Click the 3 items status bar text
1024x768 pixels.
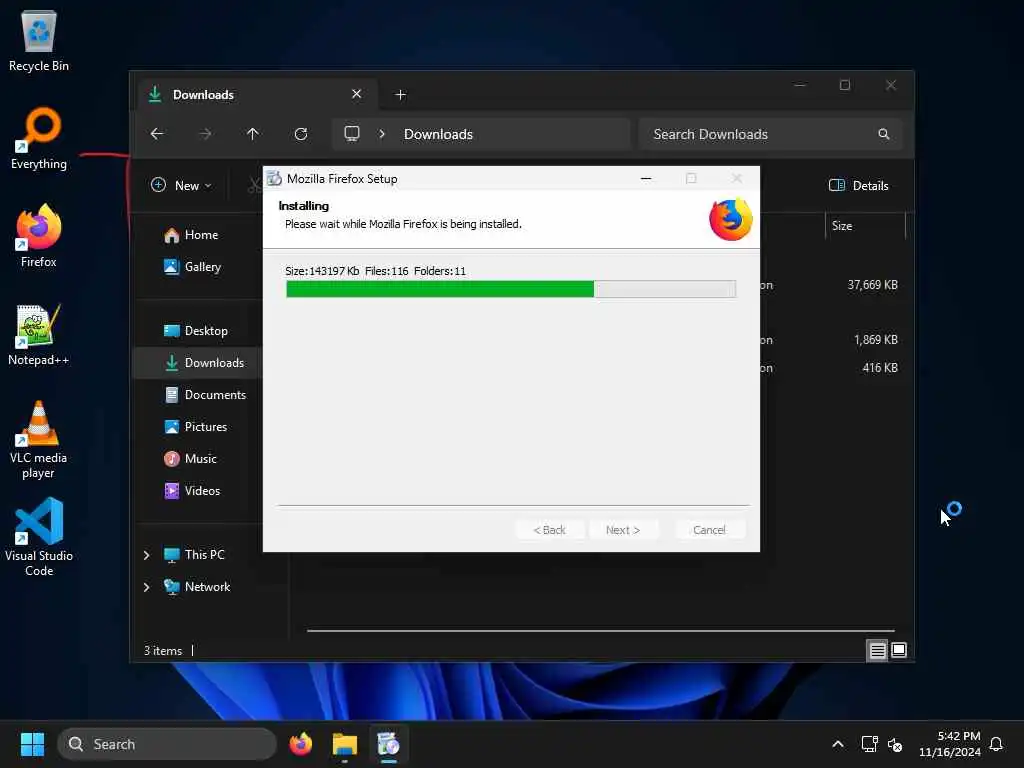pos(163,650)
